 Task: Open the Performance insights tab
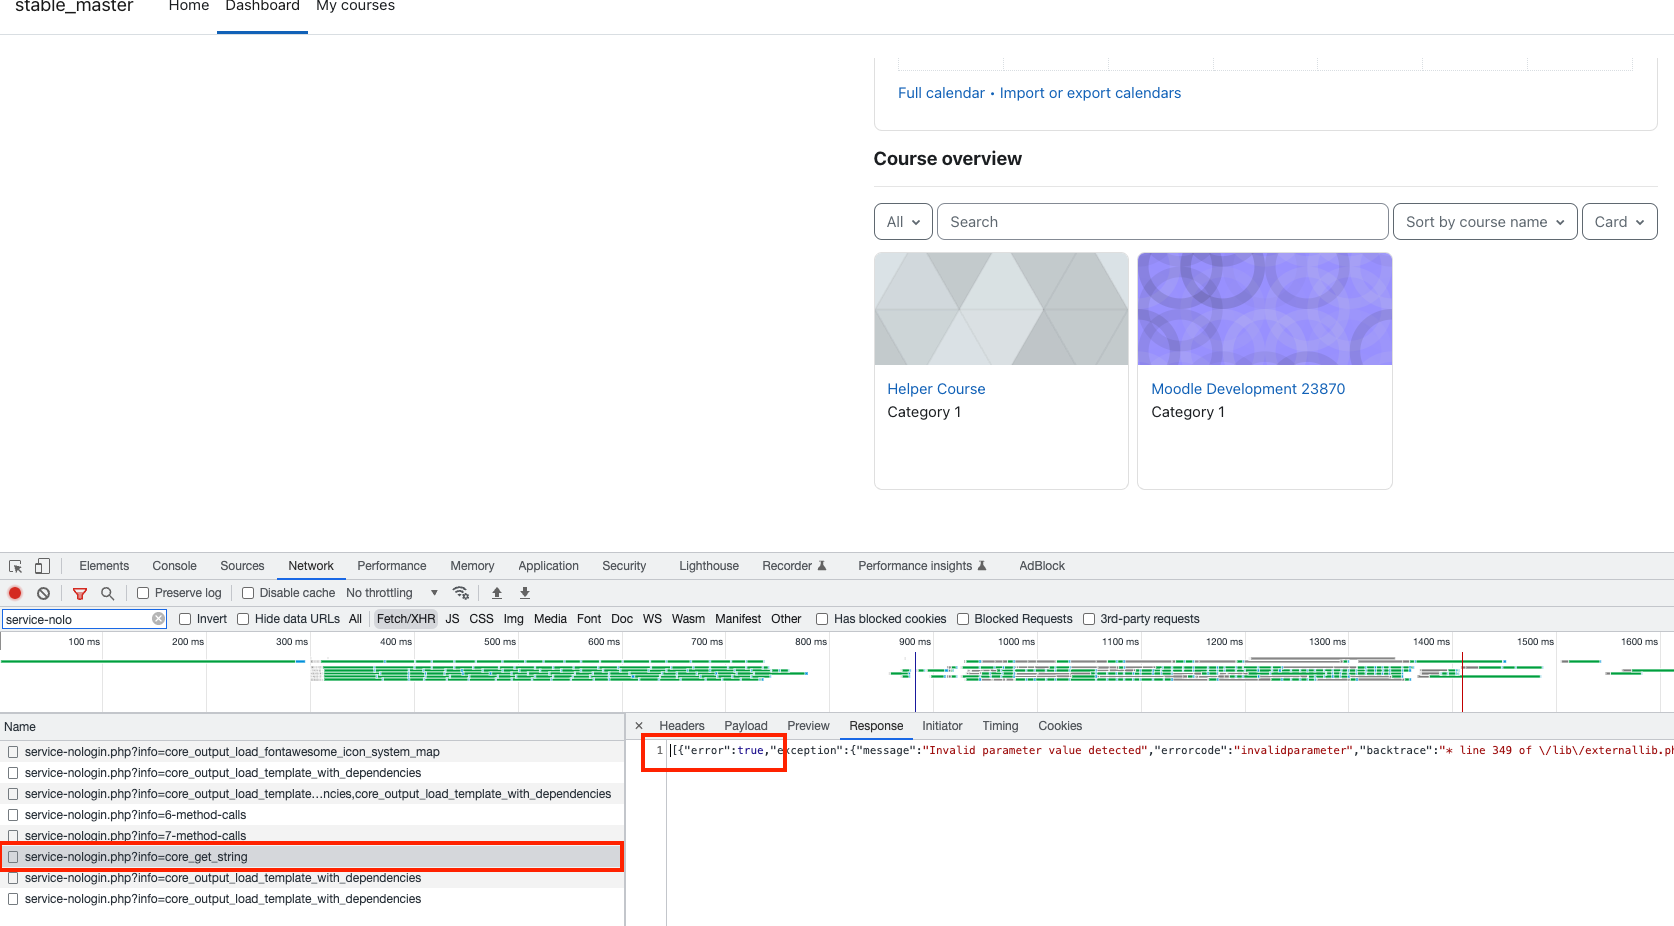(x=922, y=566)
